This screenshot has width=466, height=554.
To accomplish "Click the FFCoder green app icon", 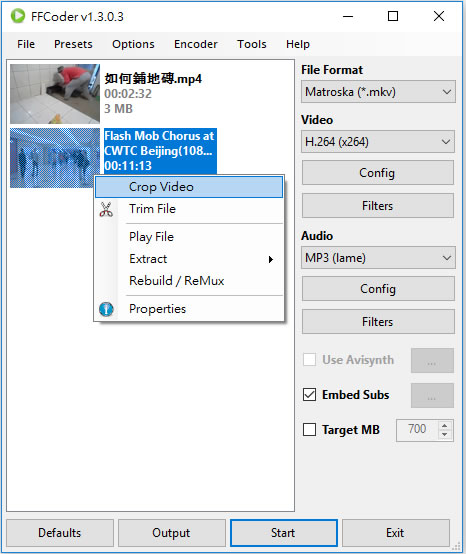I will (x=18, y=16).
